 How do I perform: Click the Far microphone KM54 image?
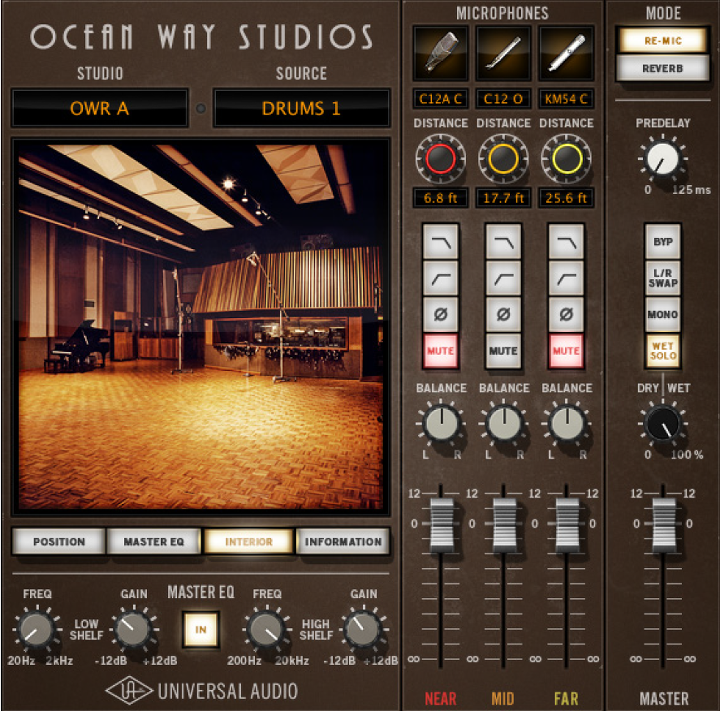[566, 53]
